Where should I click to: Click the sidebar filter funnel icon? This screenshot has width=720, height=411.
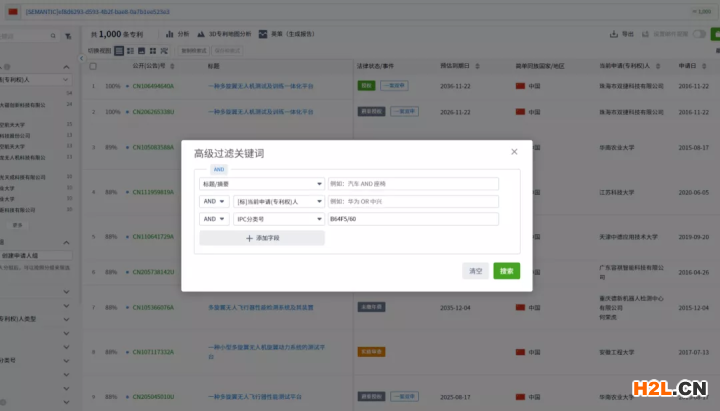[68, 36]
